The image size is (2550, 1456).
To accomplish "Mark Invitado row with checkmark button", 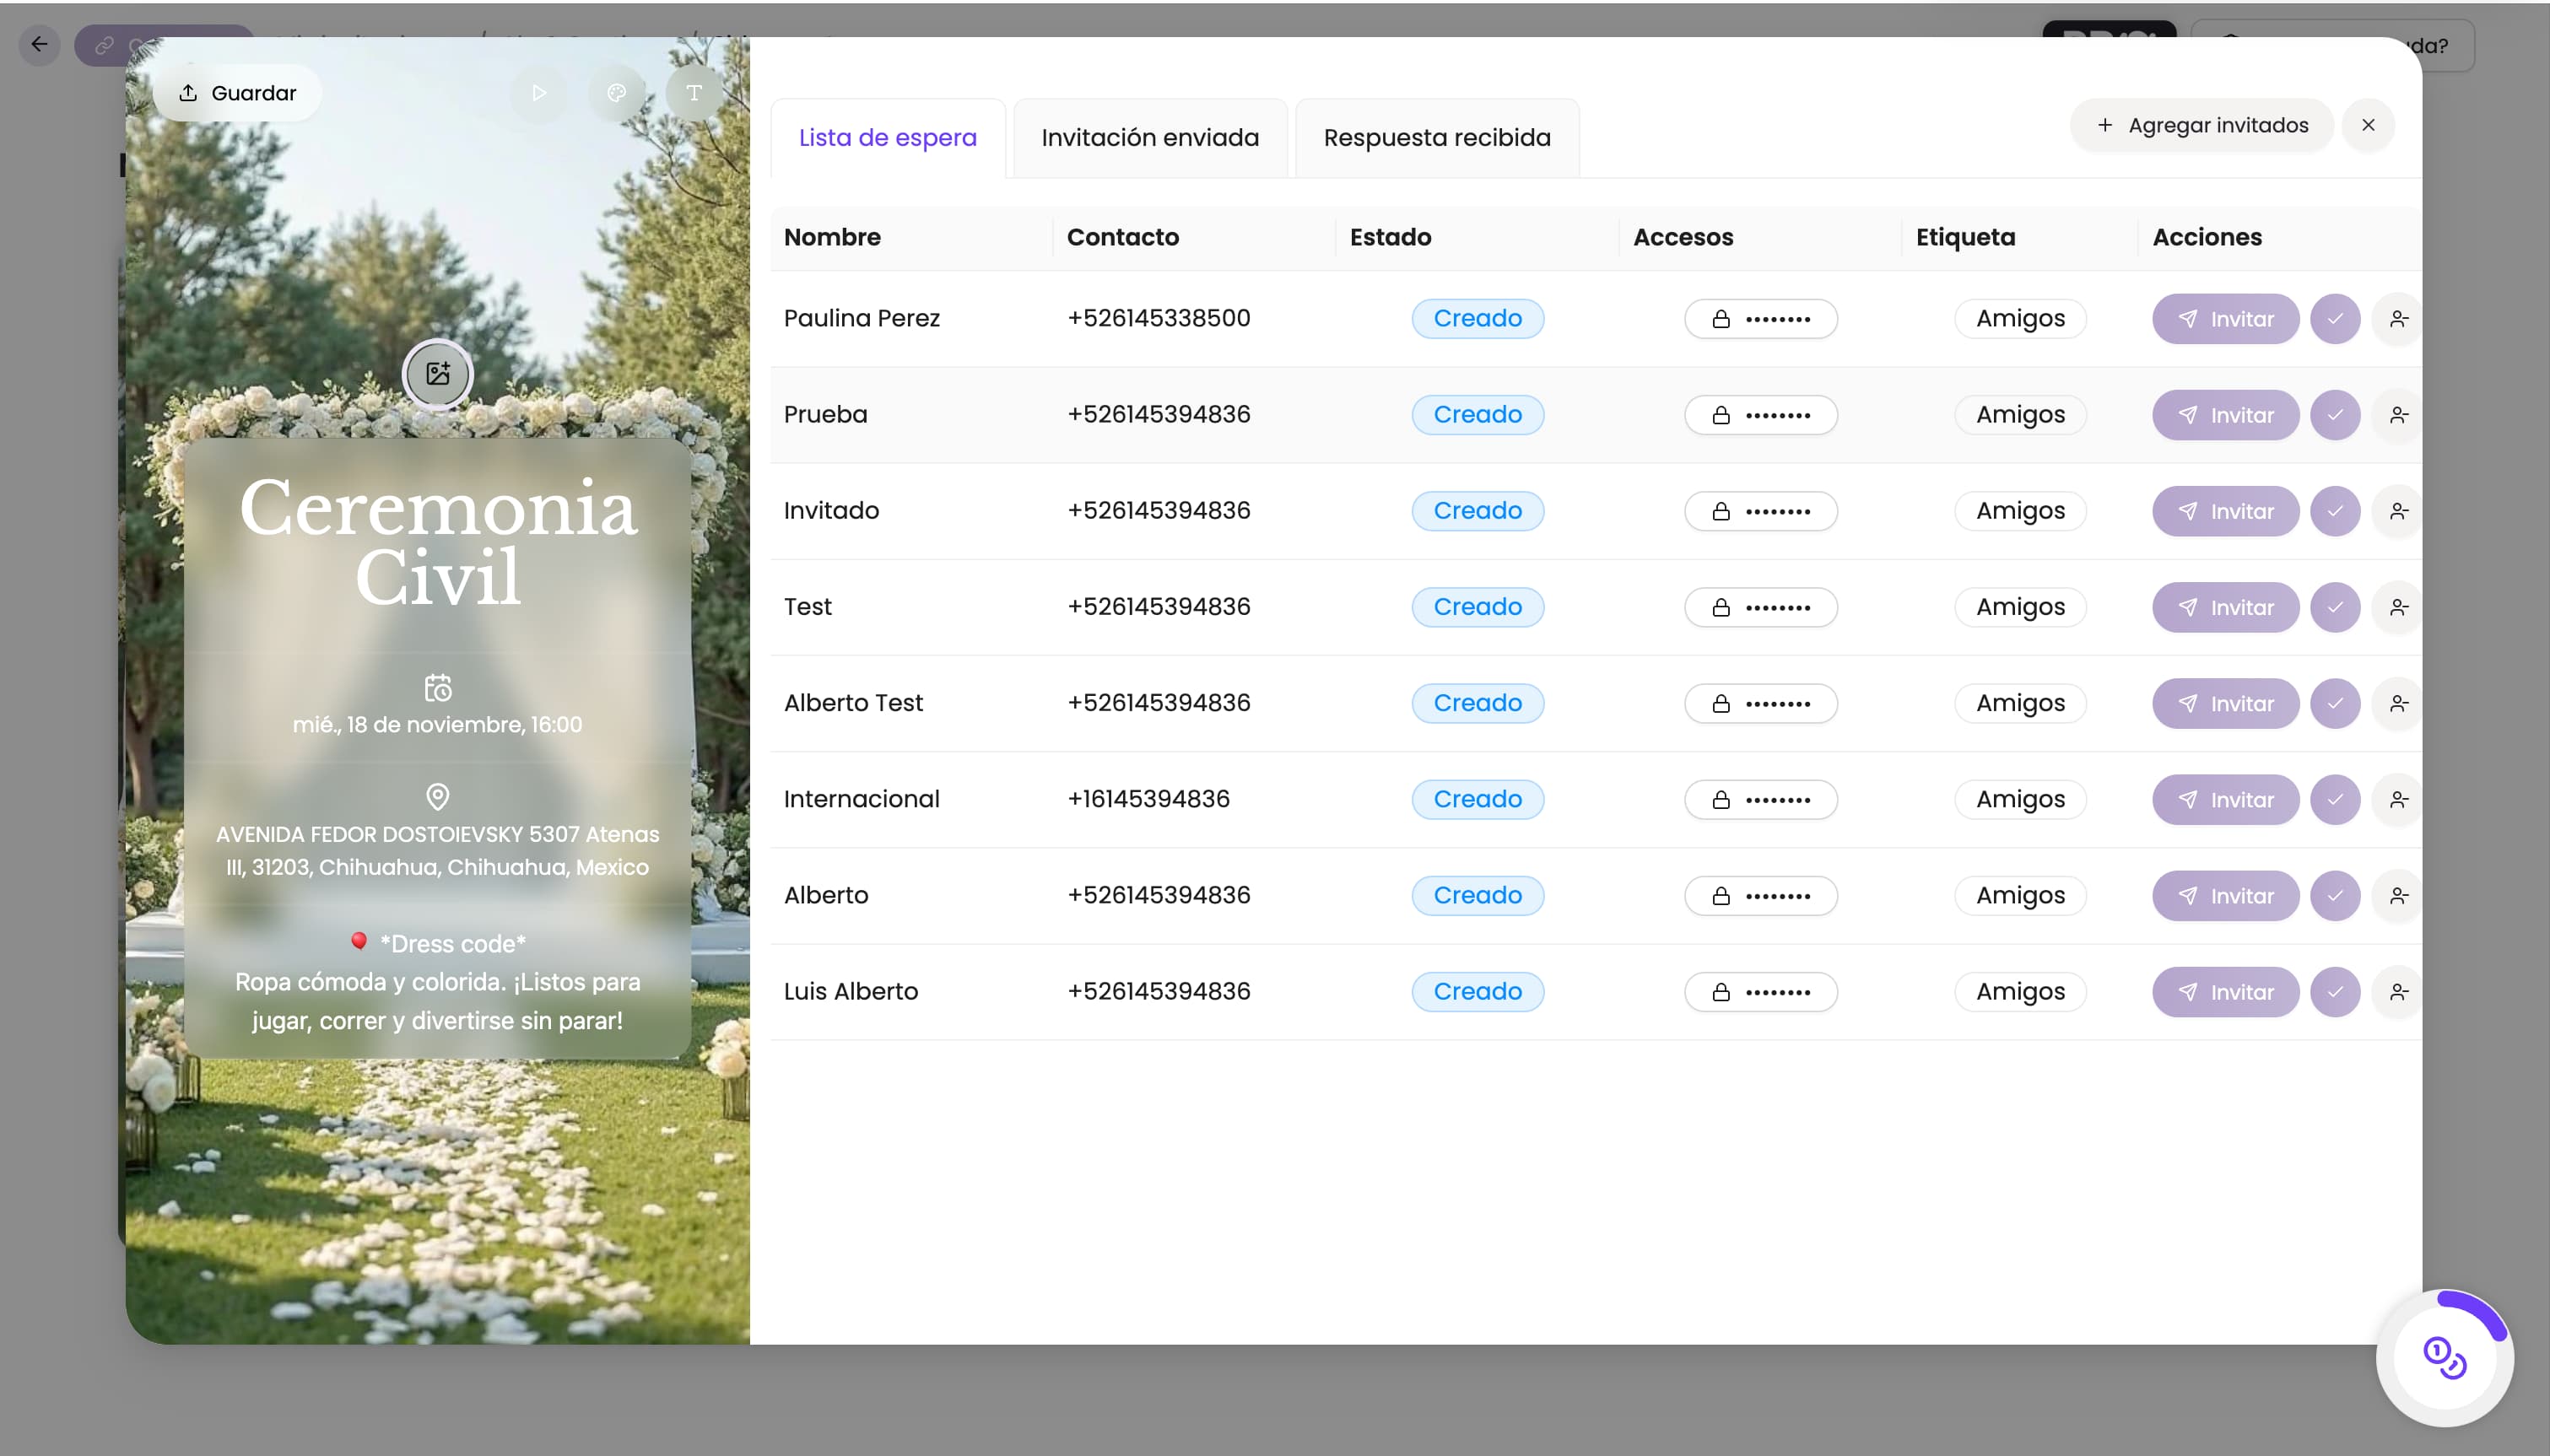I will tap(2335, 511).
